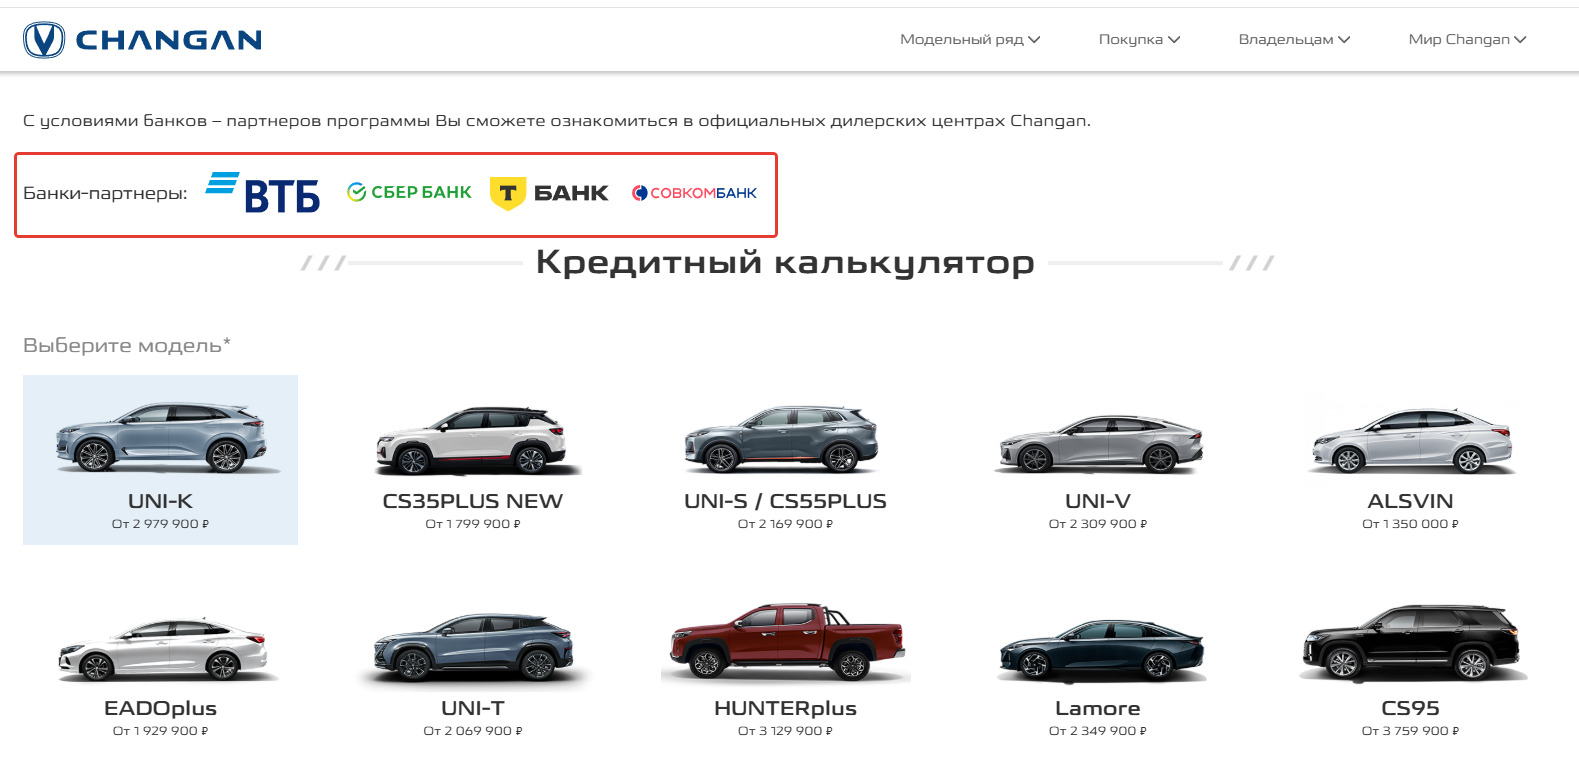Open the Т-Банк partner logo
The height and width of the screenshot is (762, 1579).
point(548,193)
